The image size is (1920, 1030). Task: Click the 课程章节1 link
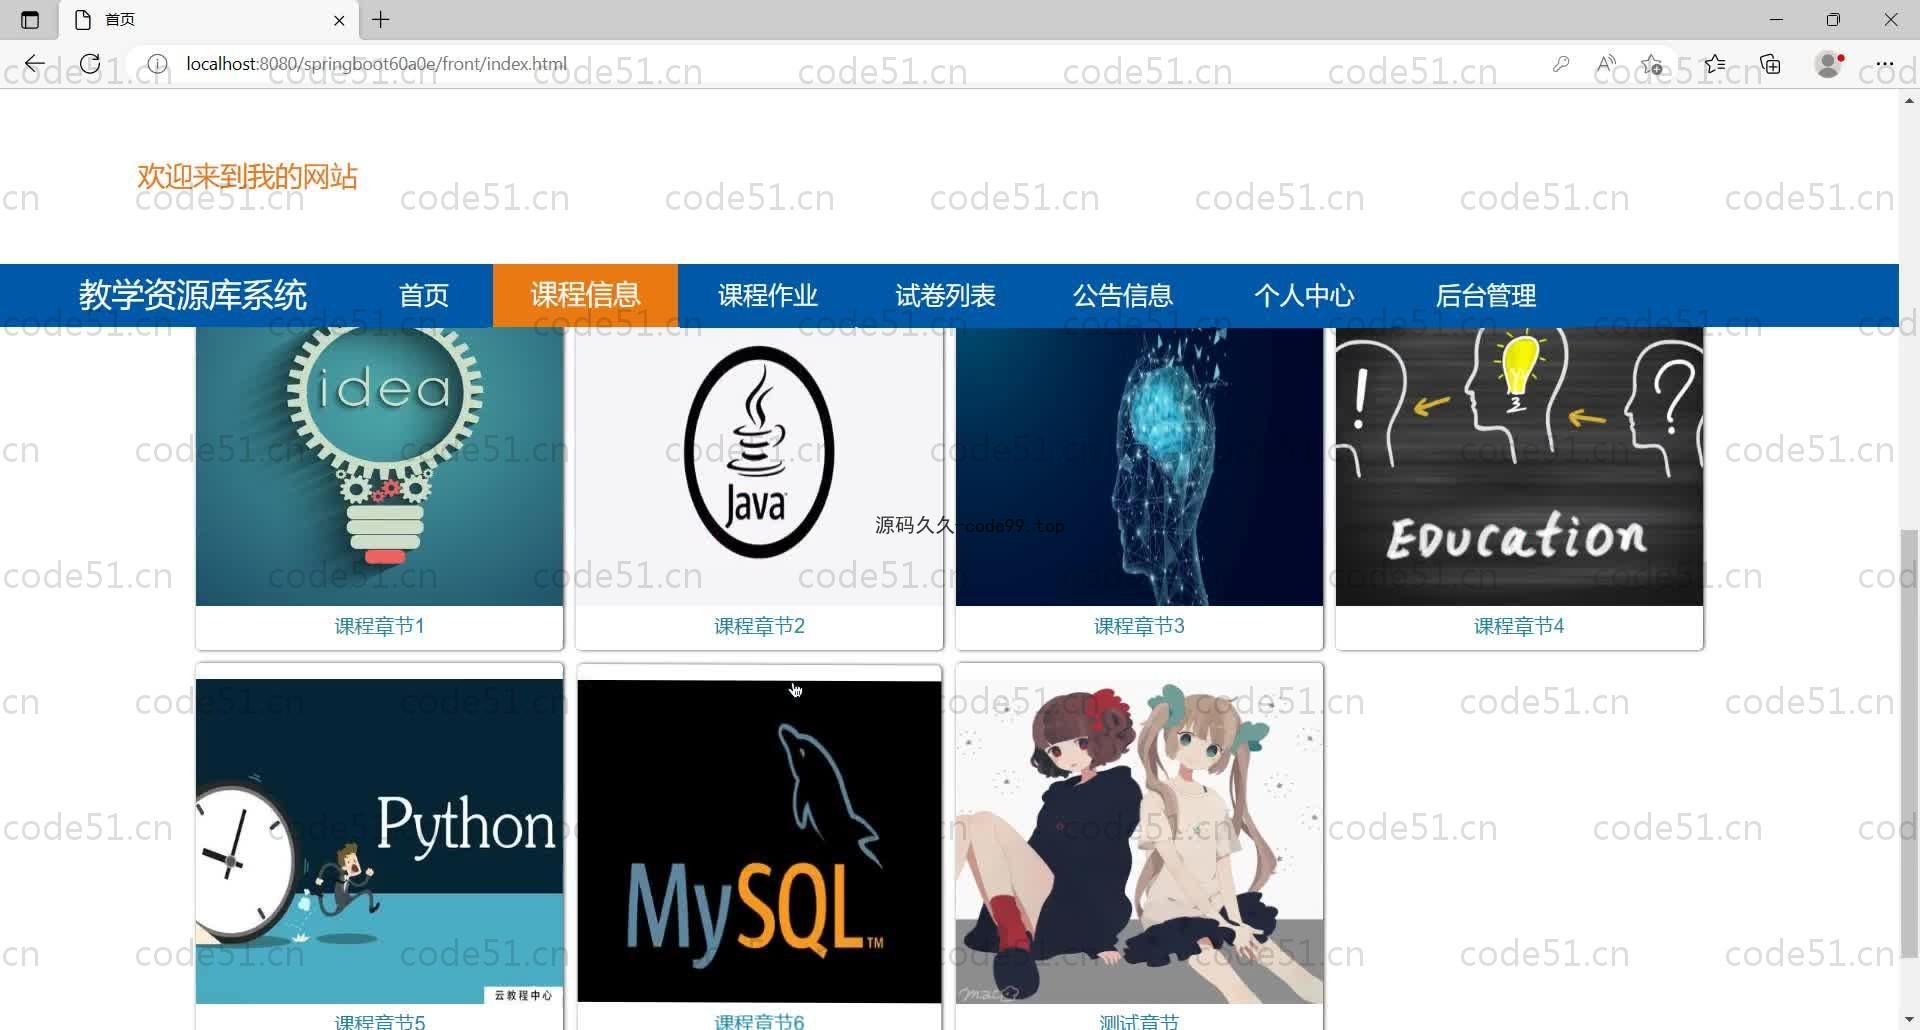pyautogui.click(x=379, y=626)
